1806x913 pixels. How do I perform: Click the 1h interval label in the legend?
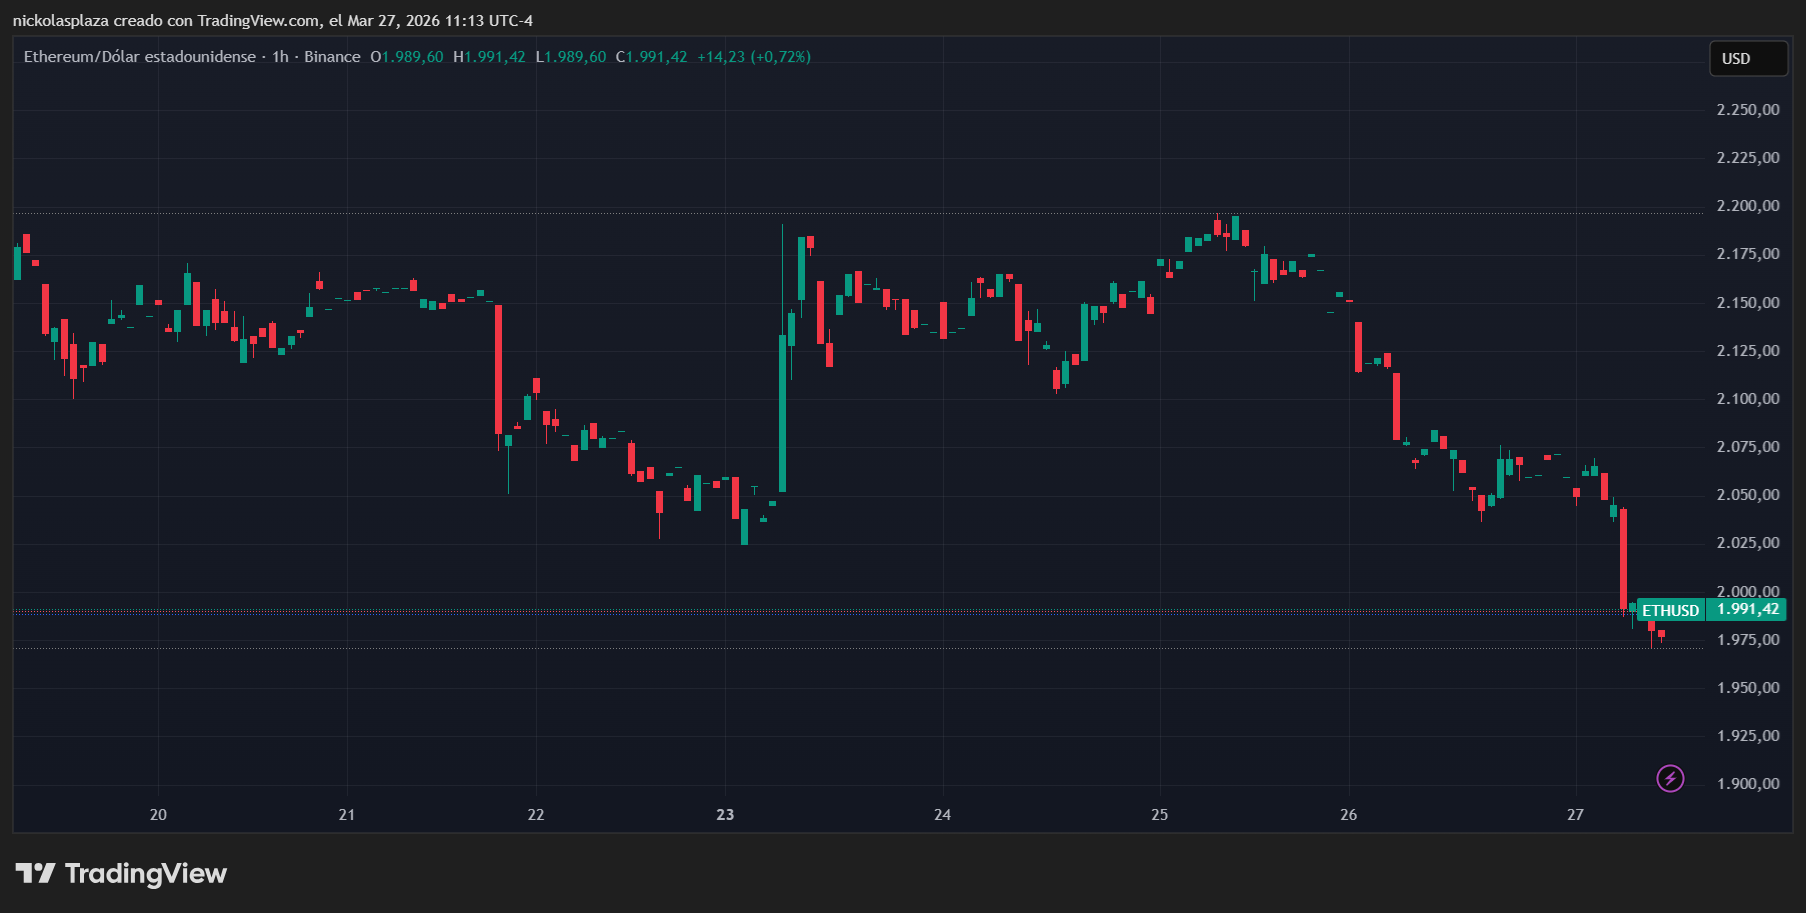click(280, 57)
